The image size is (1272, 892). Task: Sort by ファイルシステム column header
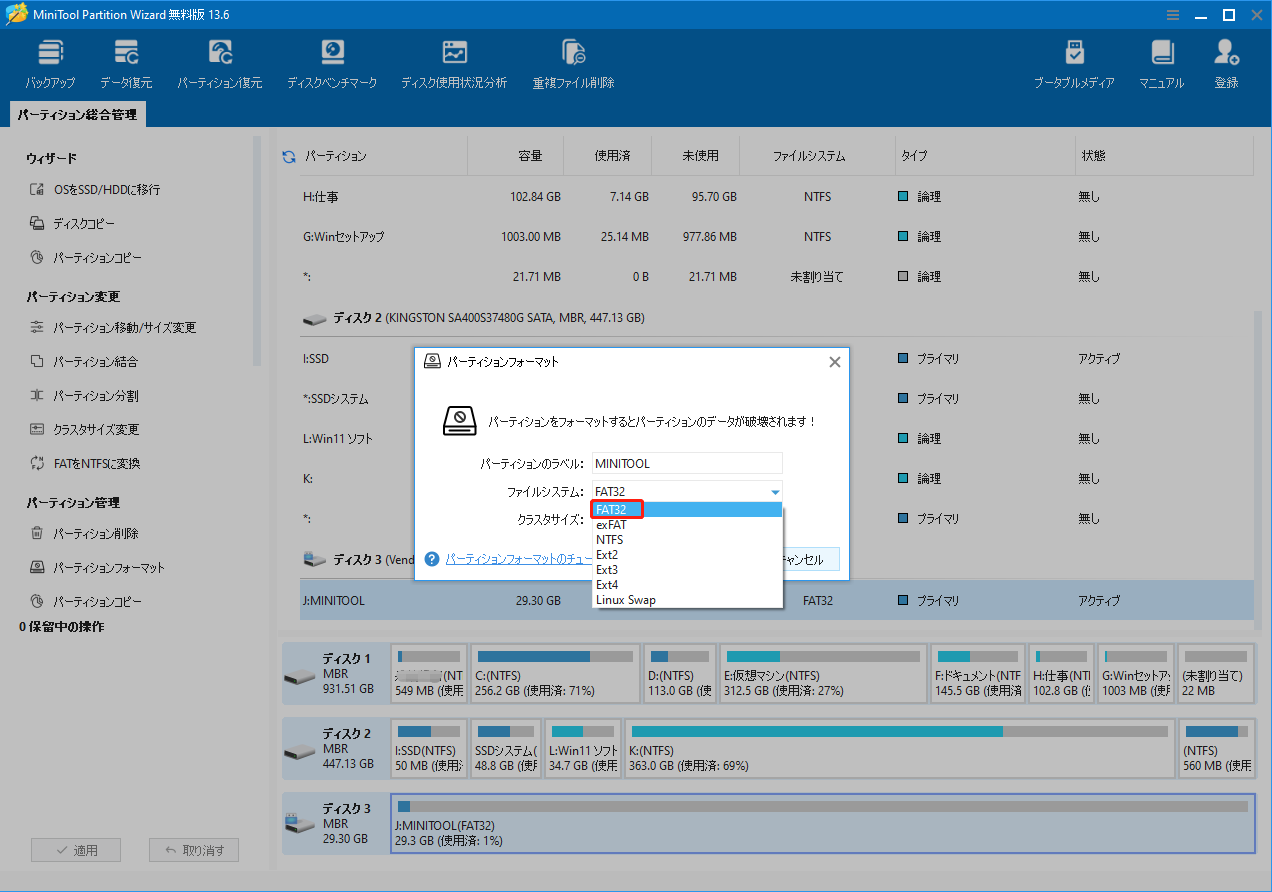pyautogui.click(x=809, y=156)
